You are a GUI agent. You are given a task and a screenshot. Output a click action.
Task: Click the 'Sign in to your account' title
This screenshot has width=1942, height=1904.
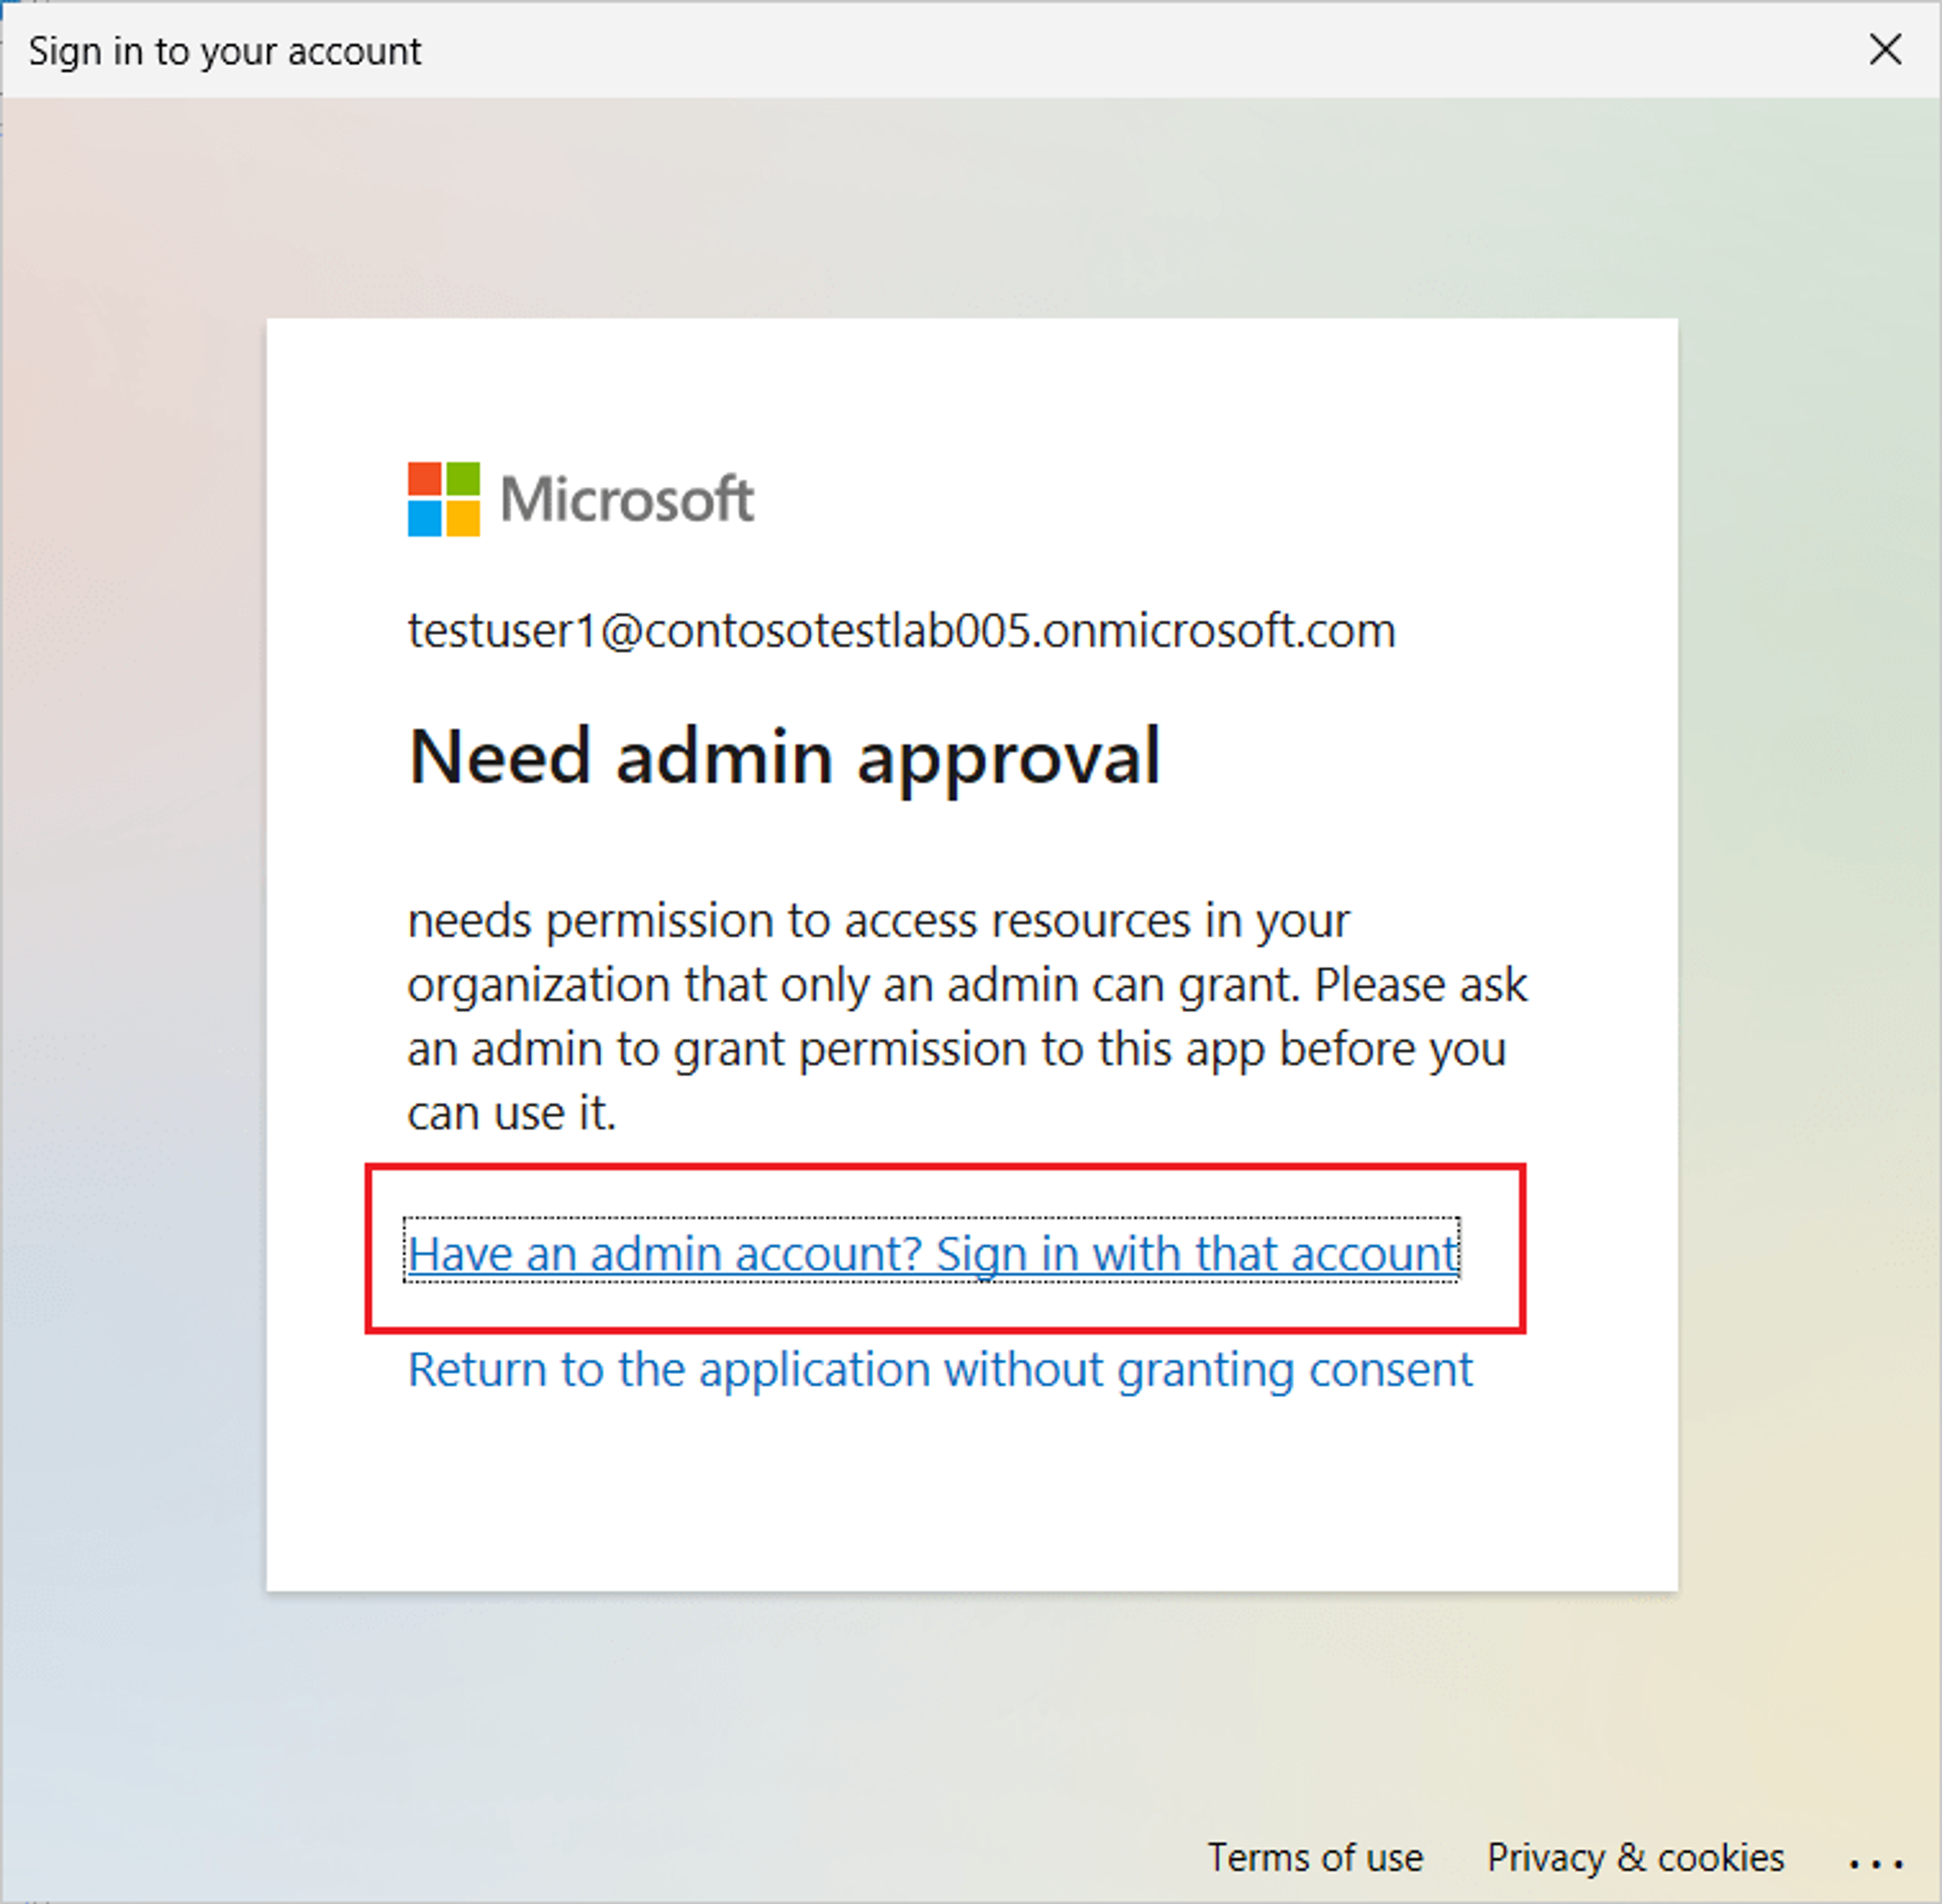pos(225,51)
